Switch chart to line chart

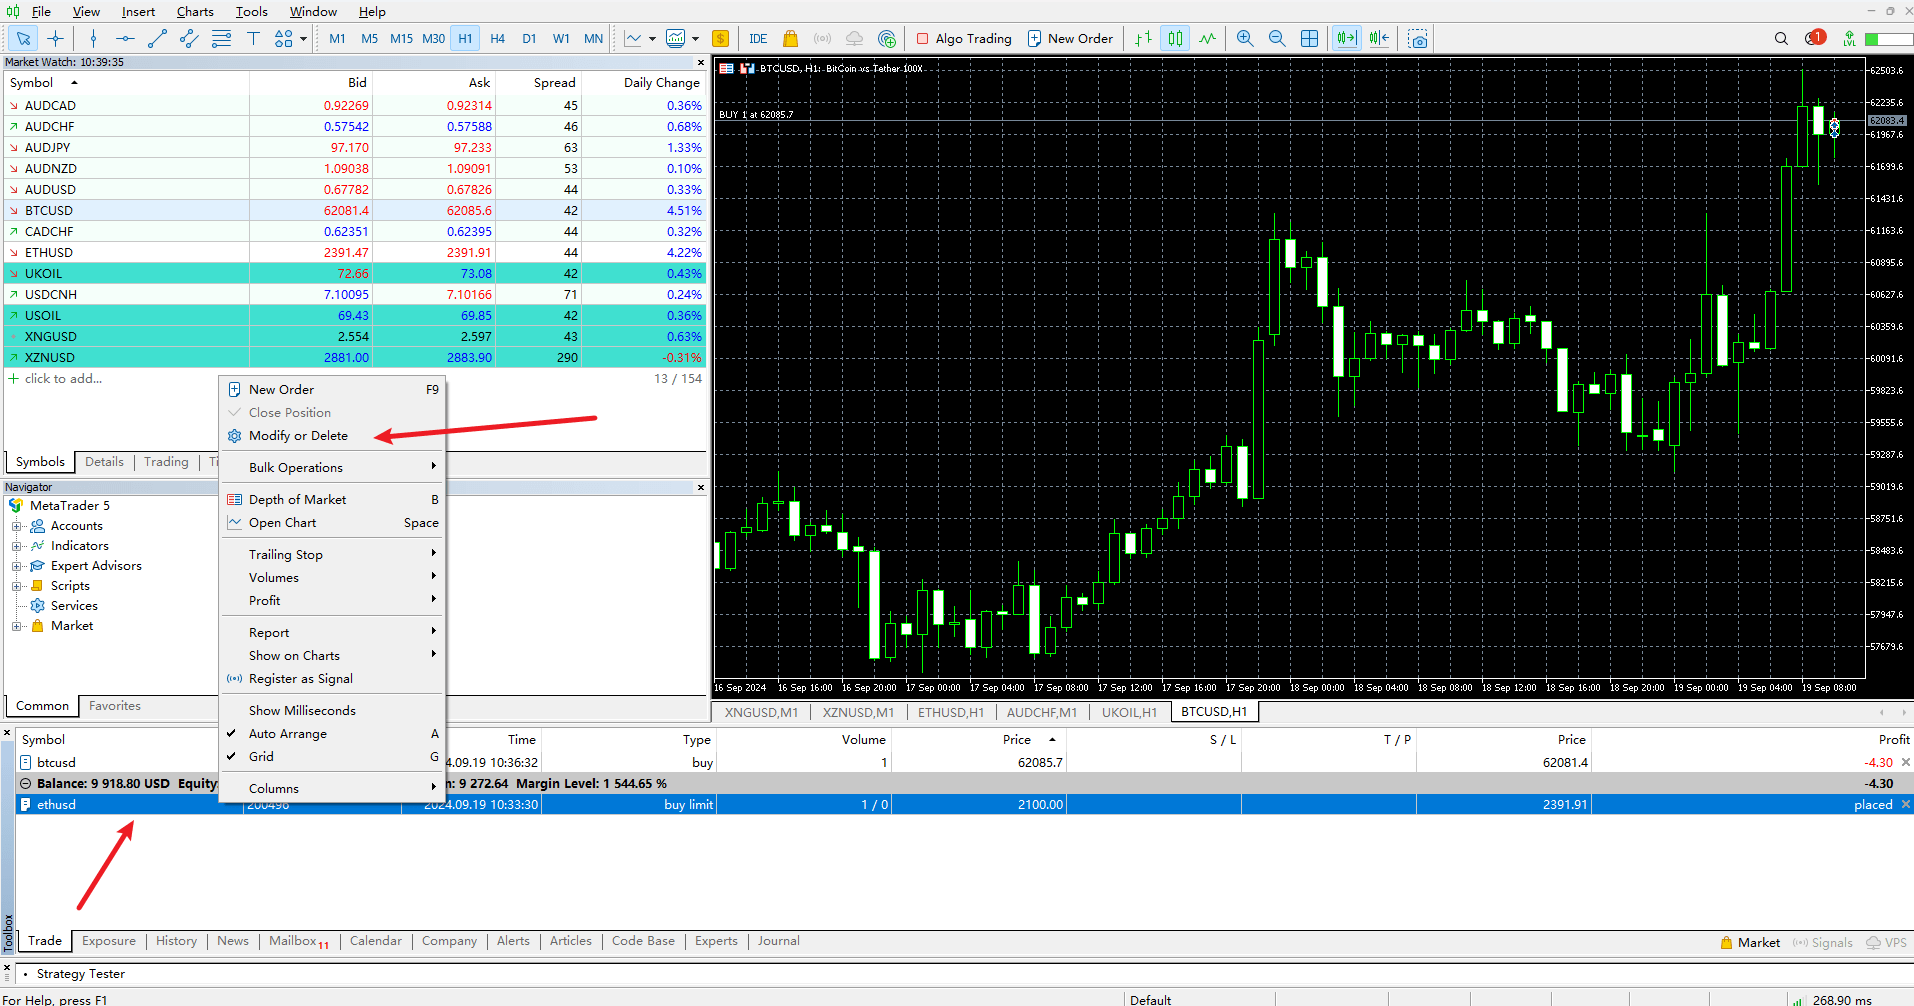coord(1208,39)
